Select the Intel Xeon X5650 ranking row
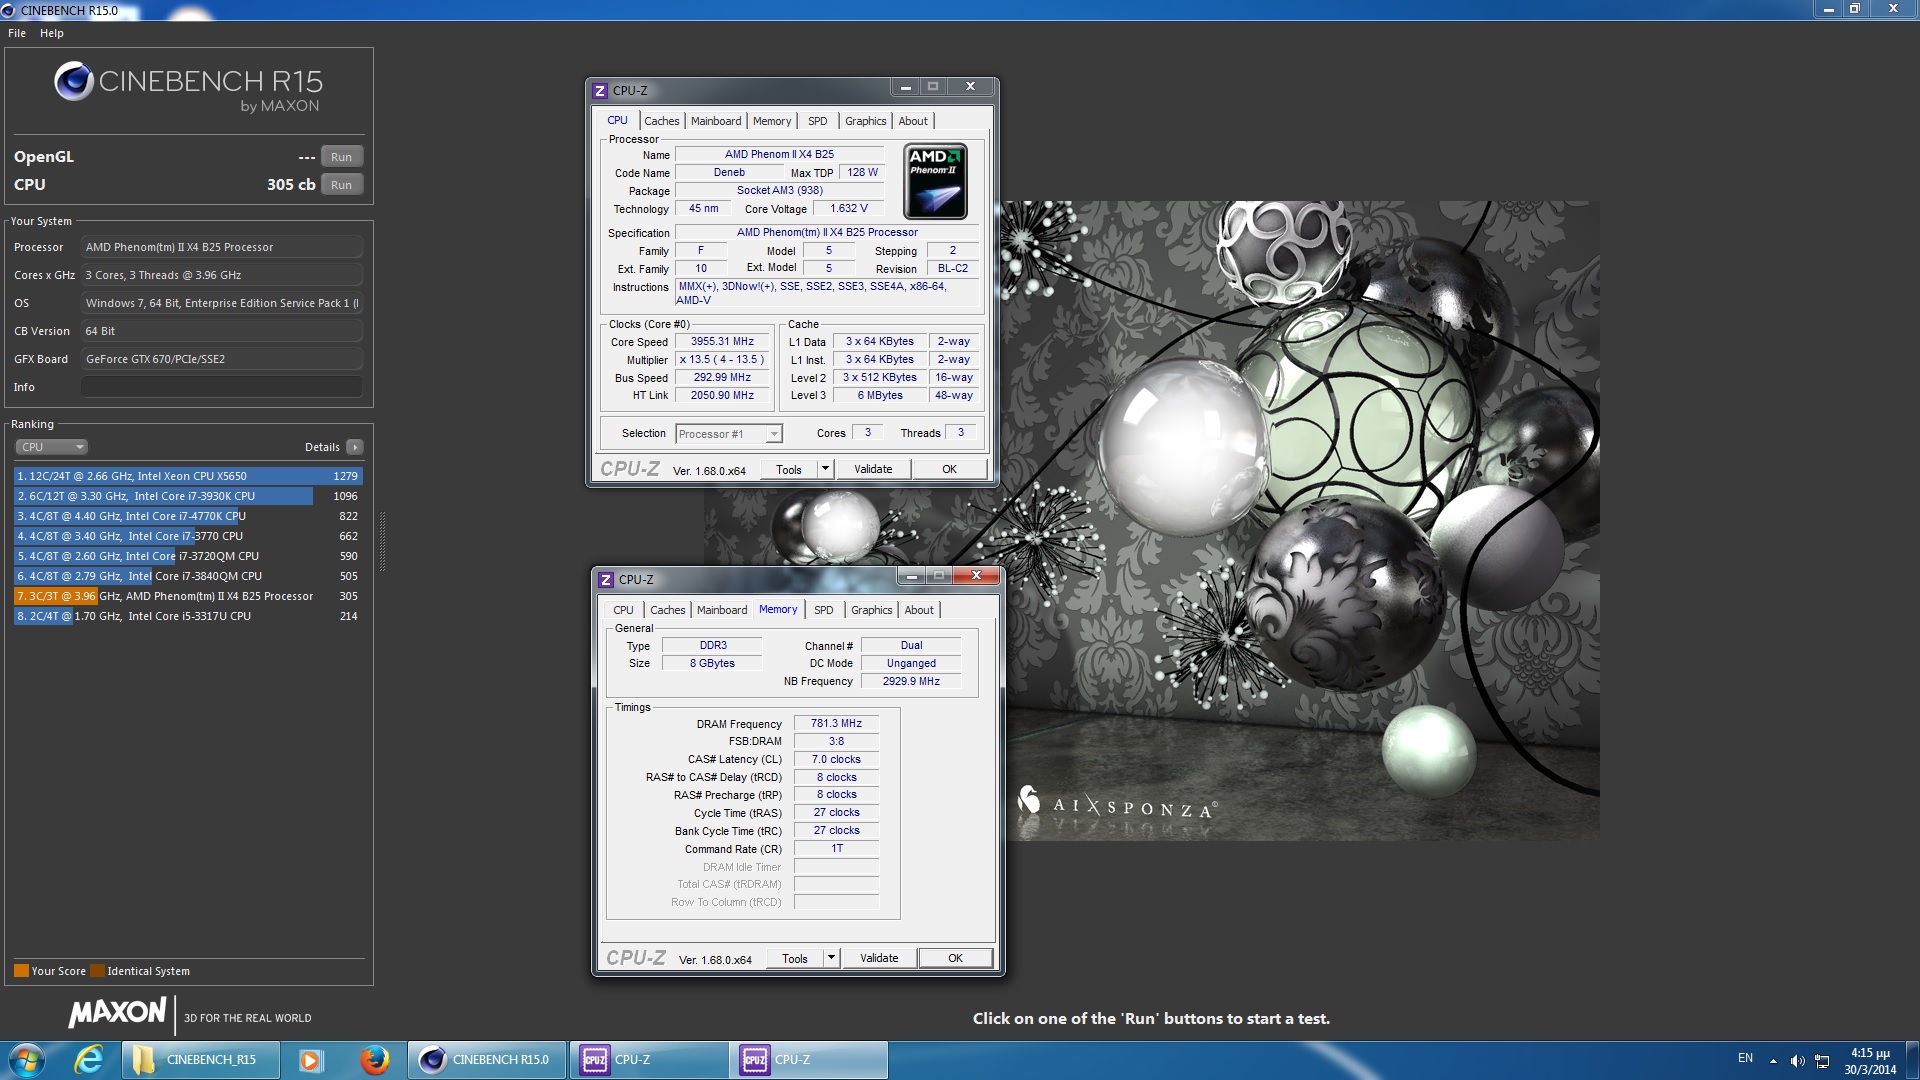Screen dimensions: 1920x1080 pos(188,476)
